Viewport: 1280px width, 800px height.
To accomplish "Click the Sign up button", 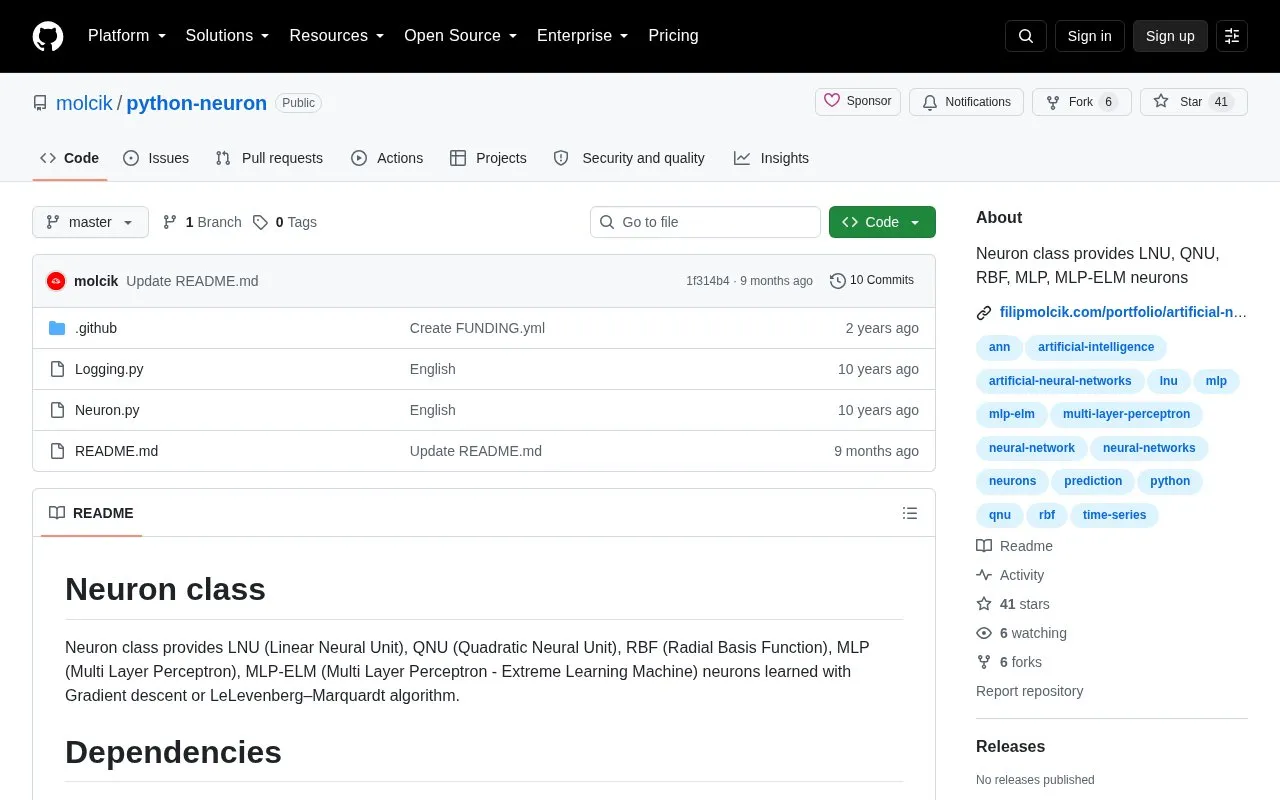I will pos(1170,36).
